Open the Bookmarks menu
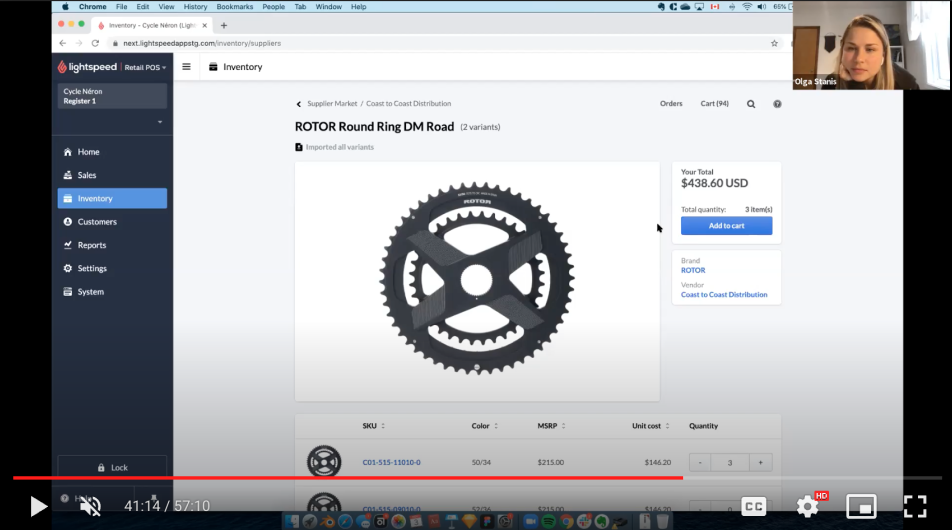This screenshot has height=530, width=952. click(x=235, y=7)
